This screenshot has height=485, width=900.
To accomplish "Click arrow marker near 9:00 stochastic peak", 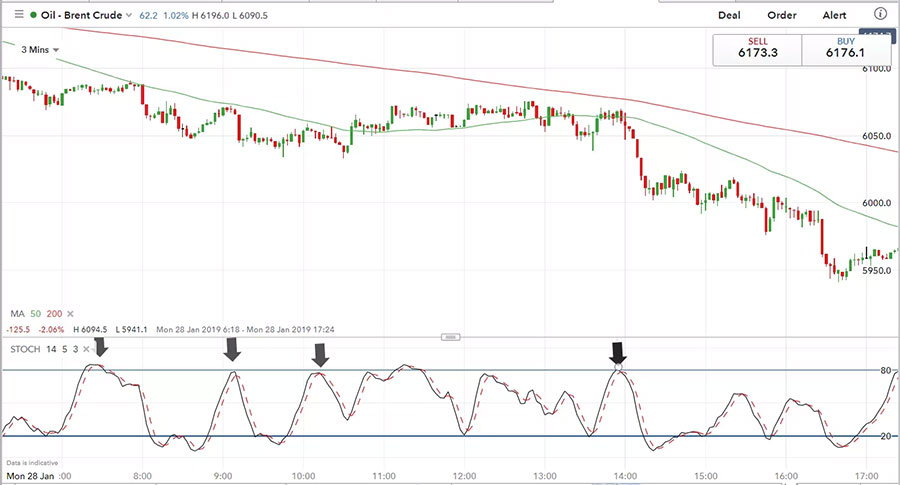I will pyautogui.click(x=232, y=350).
